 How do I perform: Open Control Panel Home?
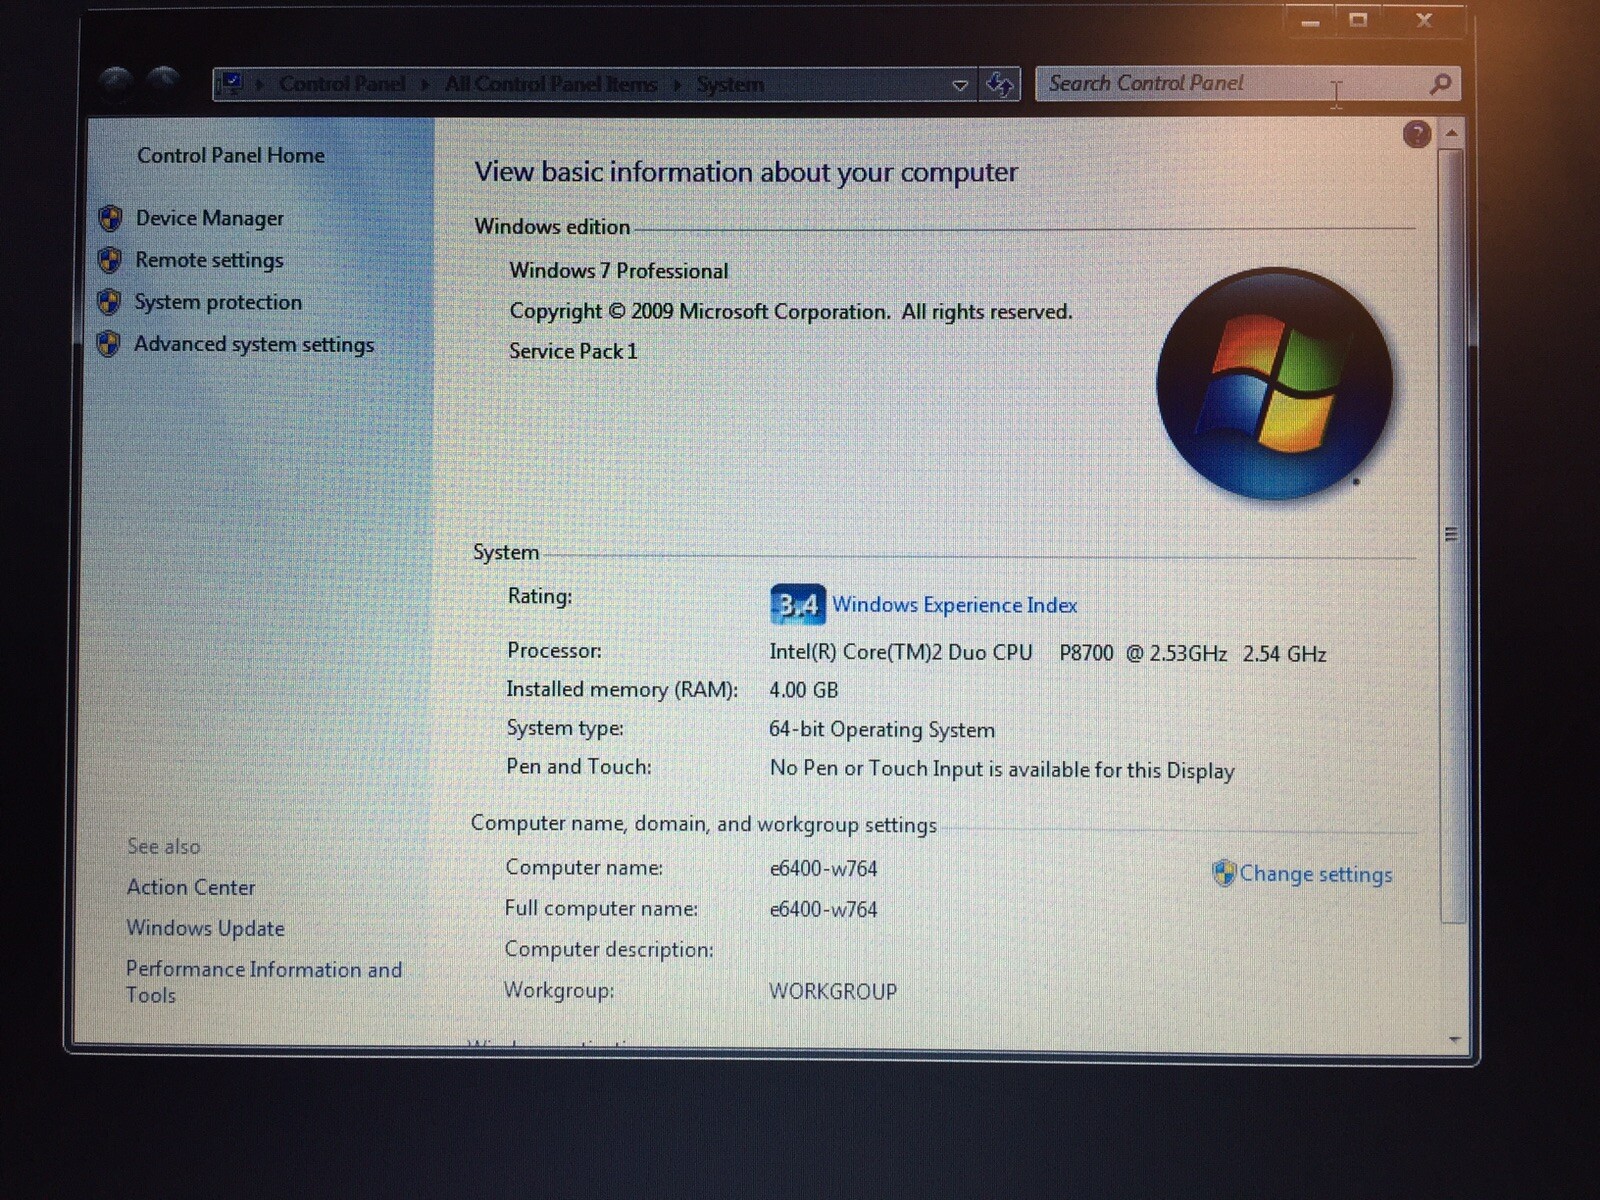231,155
